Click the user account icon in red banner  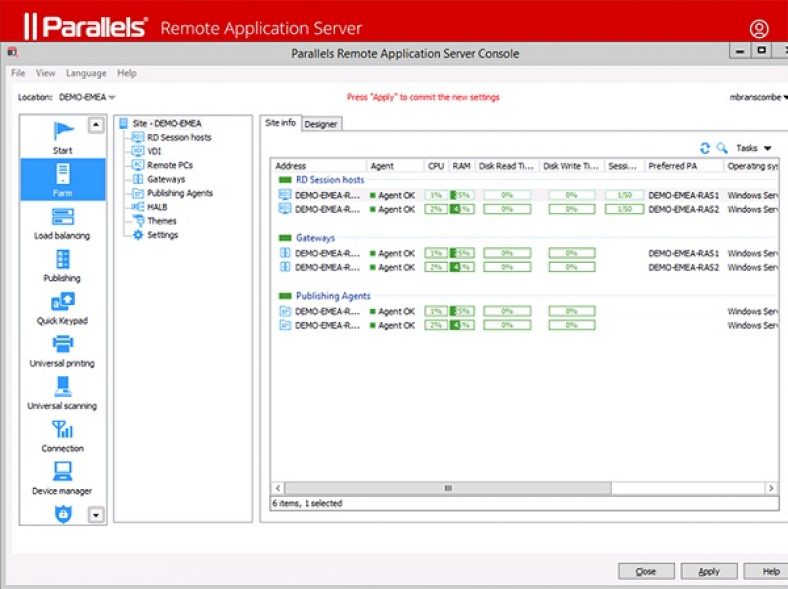759,28
